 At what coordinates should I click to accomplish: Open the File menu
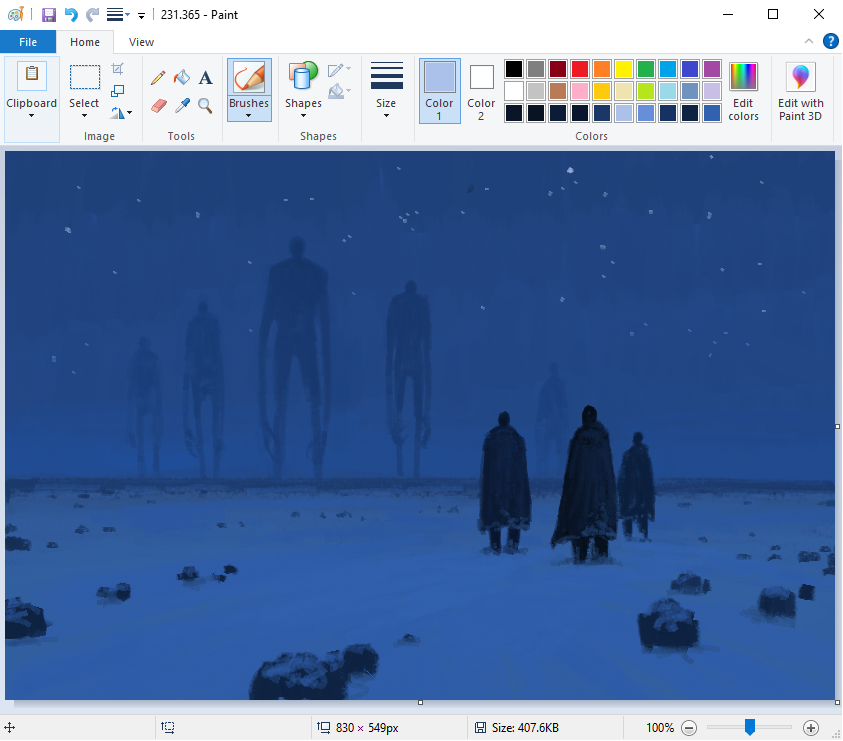coord(28,42)
